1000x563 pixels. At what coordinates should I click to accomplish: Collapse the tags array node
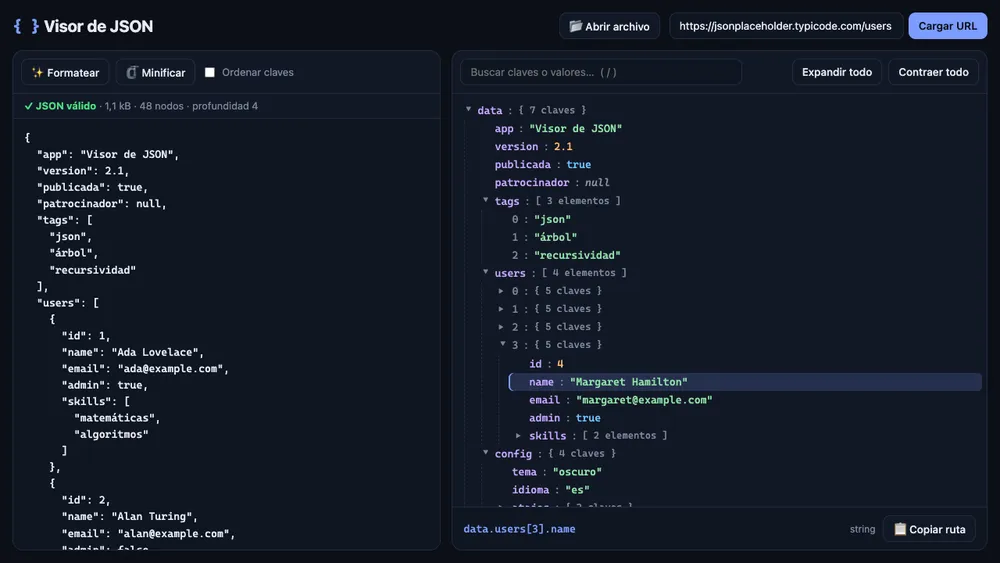[486, 200]
